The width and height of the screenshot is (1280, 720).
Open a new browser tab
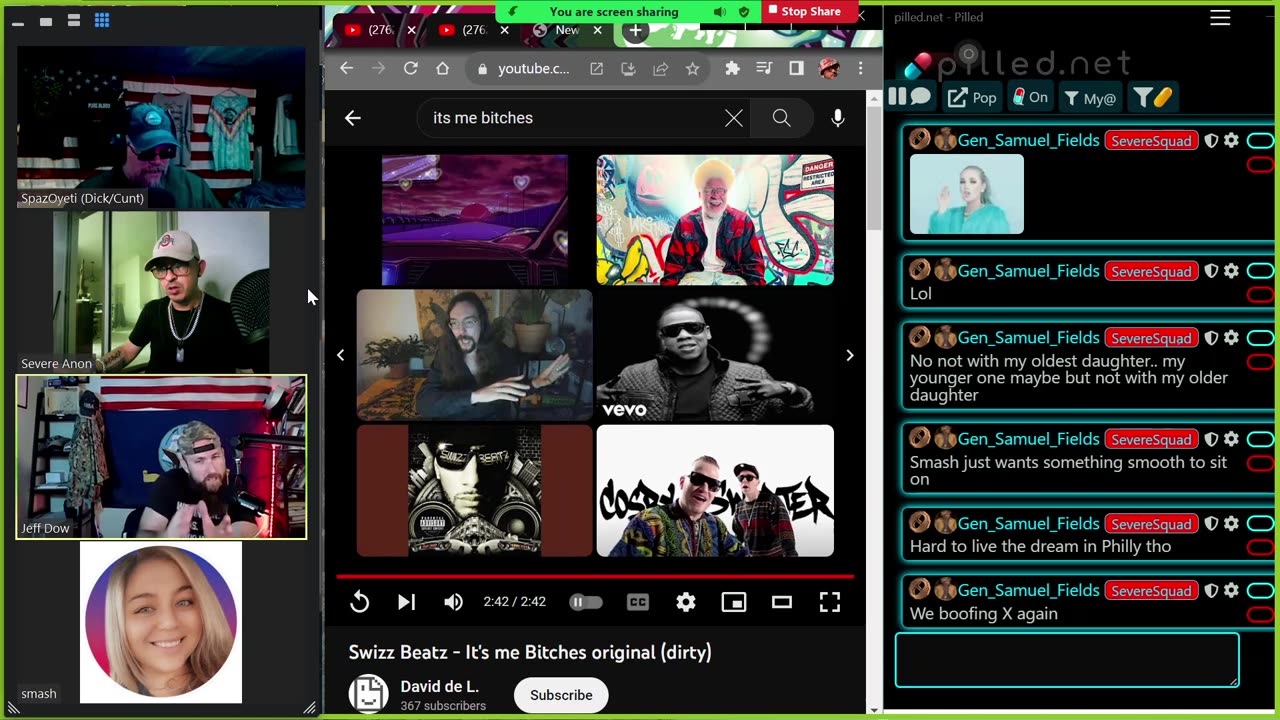point(635,30)
